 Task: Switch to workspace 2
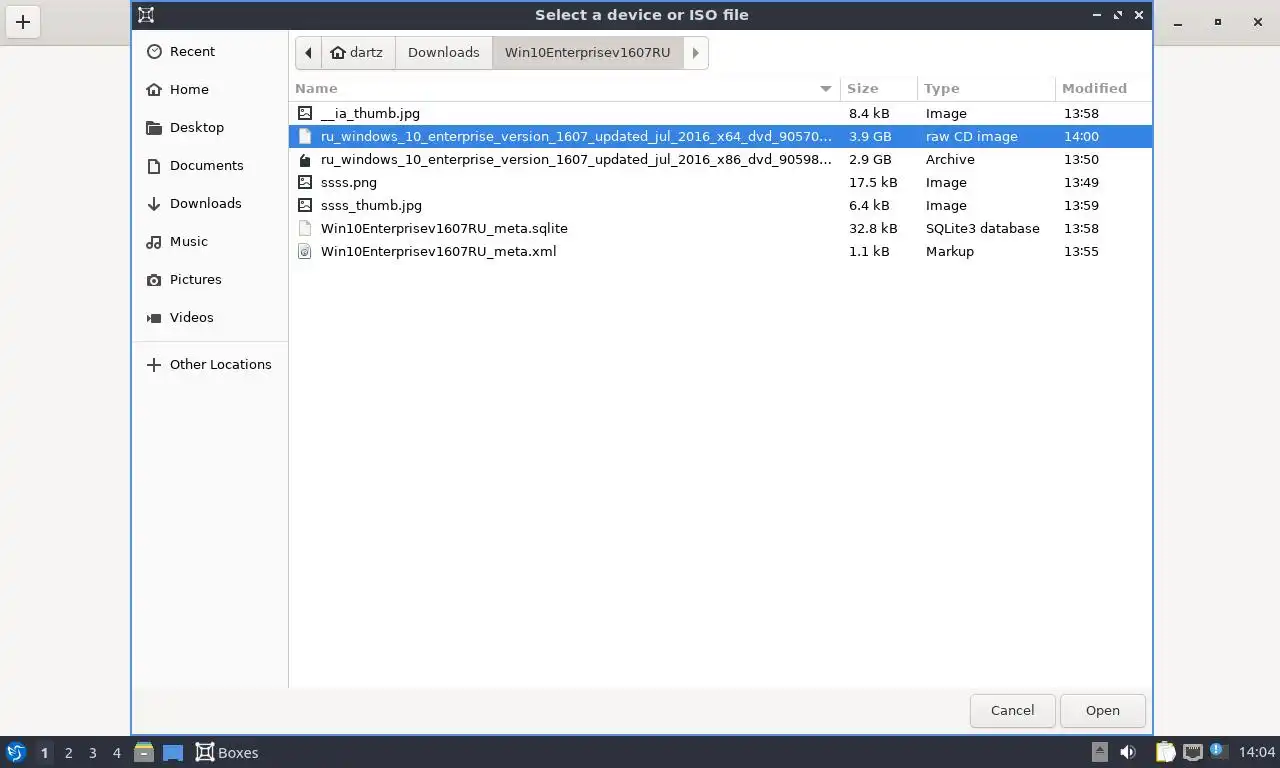68,753
